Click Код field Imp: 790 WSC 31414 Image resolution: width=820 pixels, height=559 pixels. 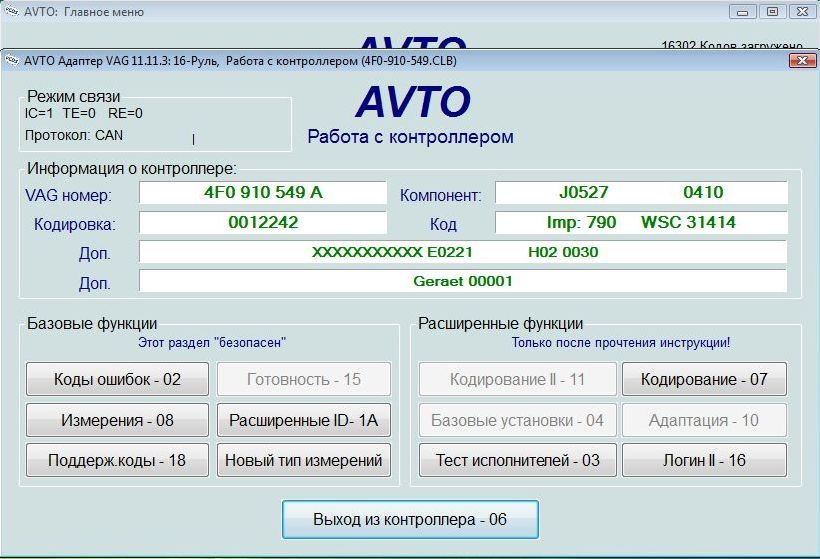point(641,222)
